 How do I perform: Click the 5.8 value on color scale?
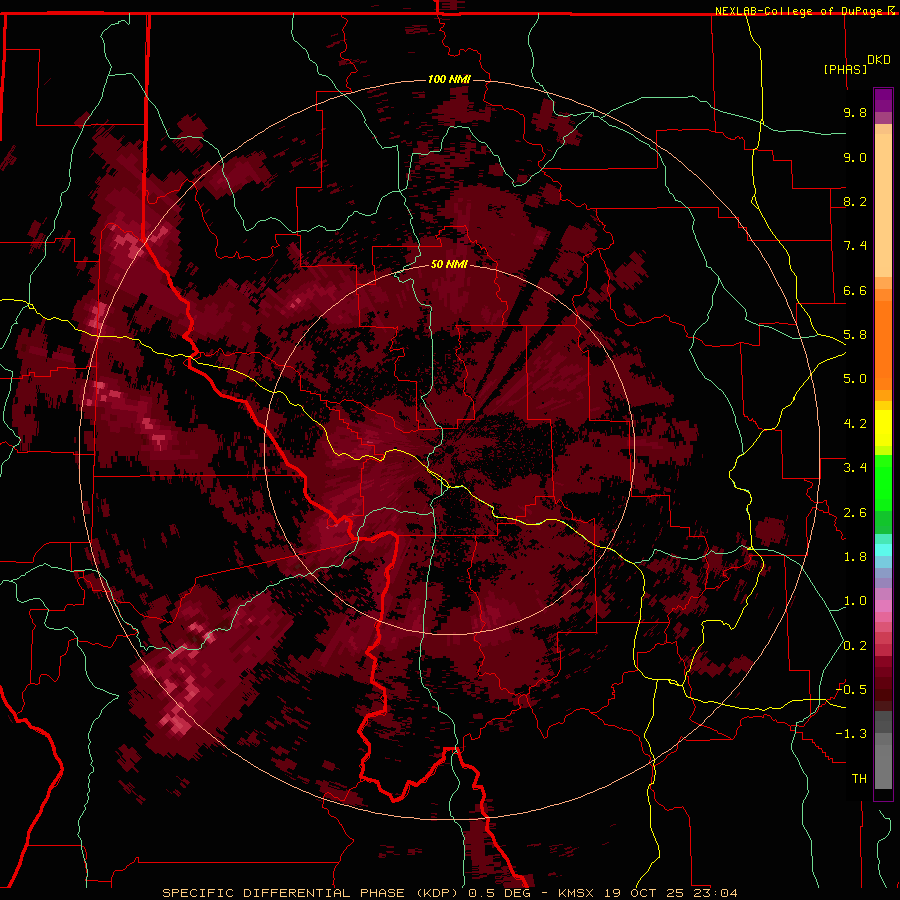point(855,335)
